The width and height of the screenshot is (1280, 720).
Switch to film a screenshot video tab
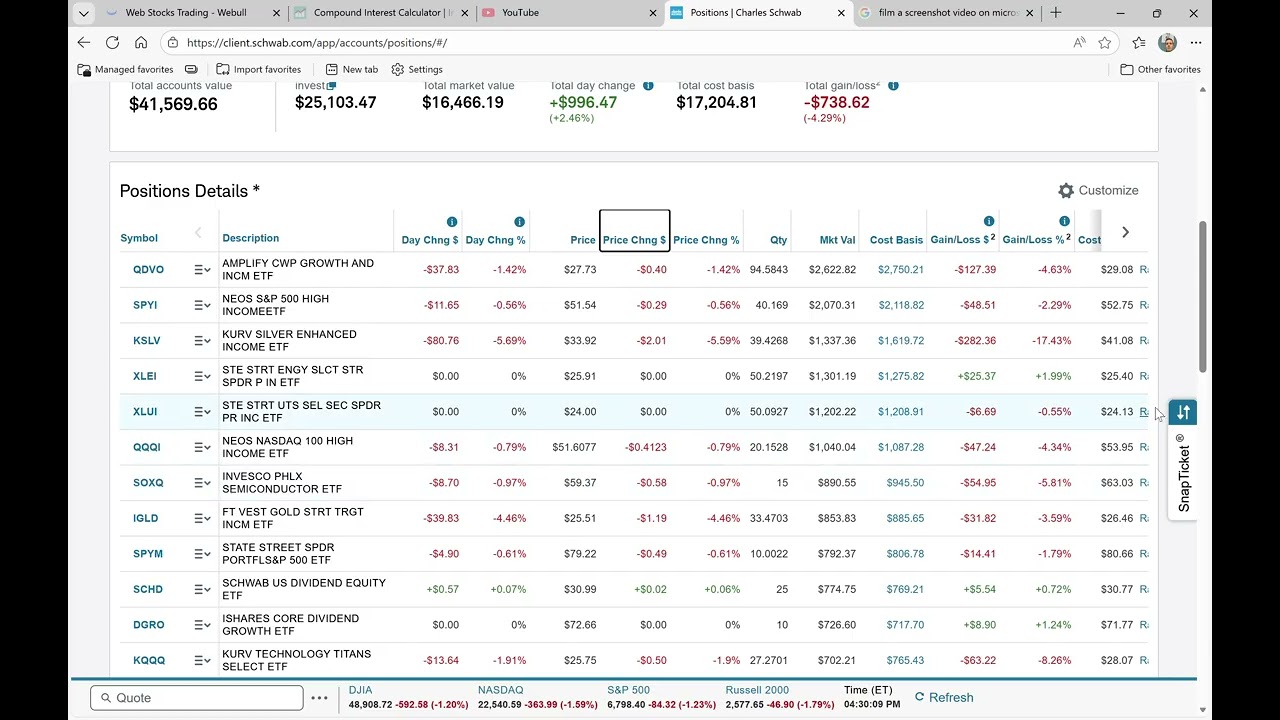[x=948, y=13]
